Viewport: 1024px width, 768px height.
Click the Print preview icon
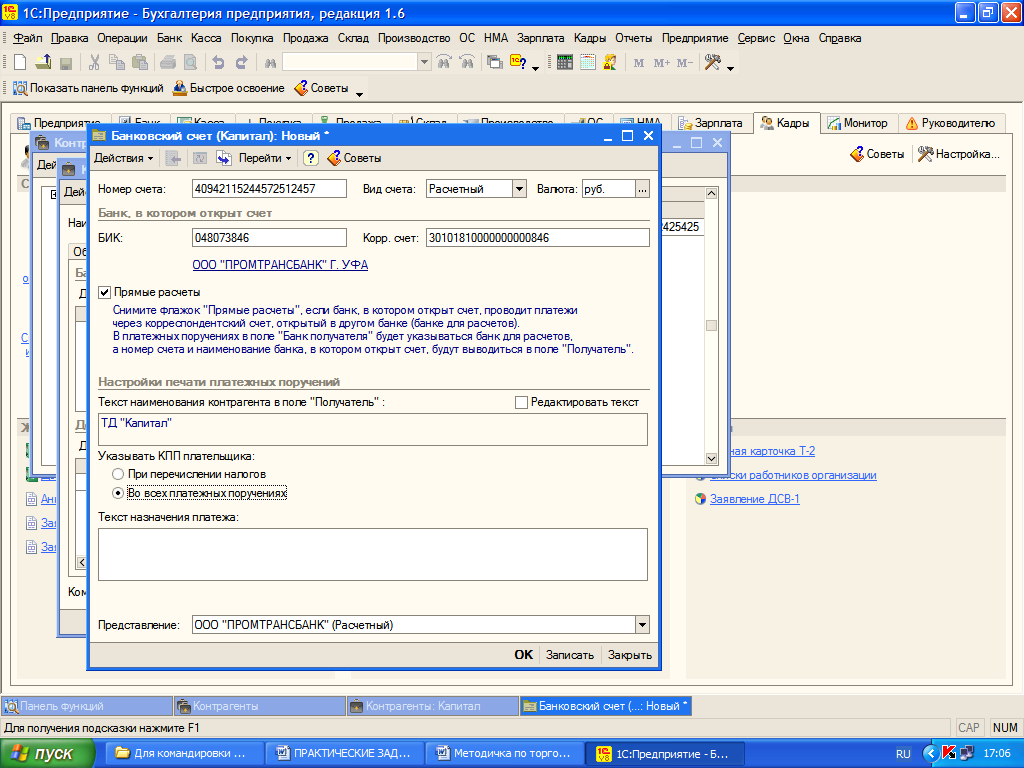[x=190, y=63]
